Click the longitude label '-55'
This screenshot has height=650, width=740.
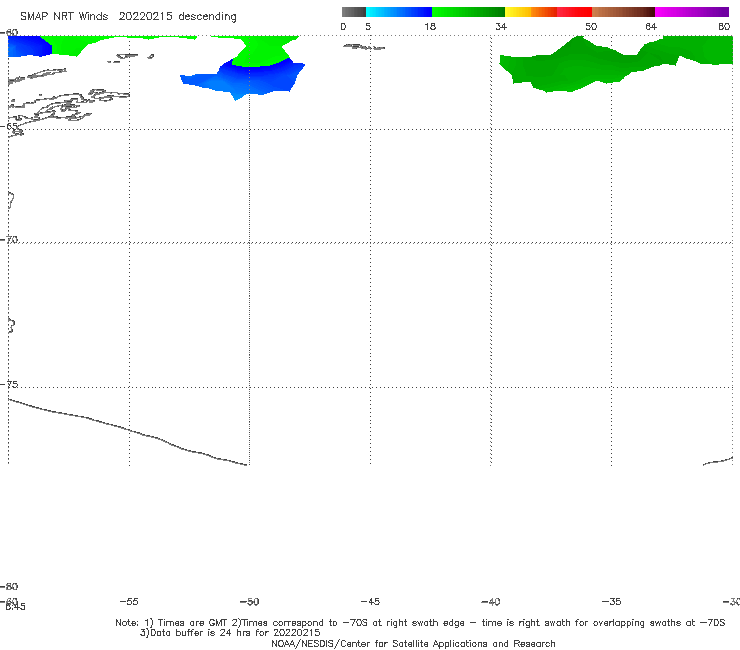coord(129,601)
